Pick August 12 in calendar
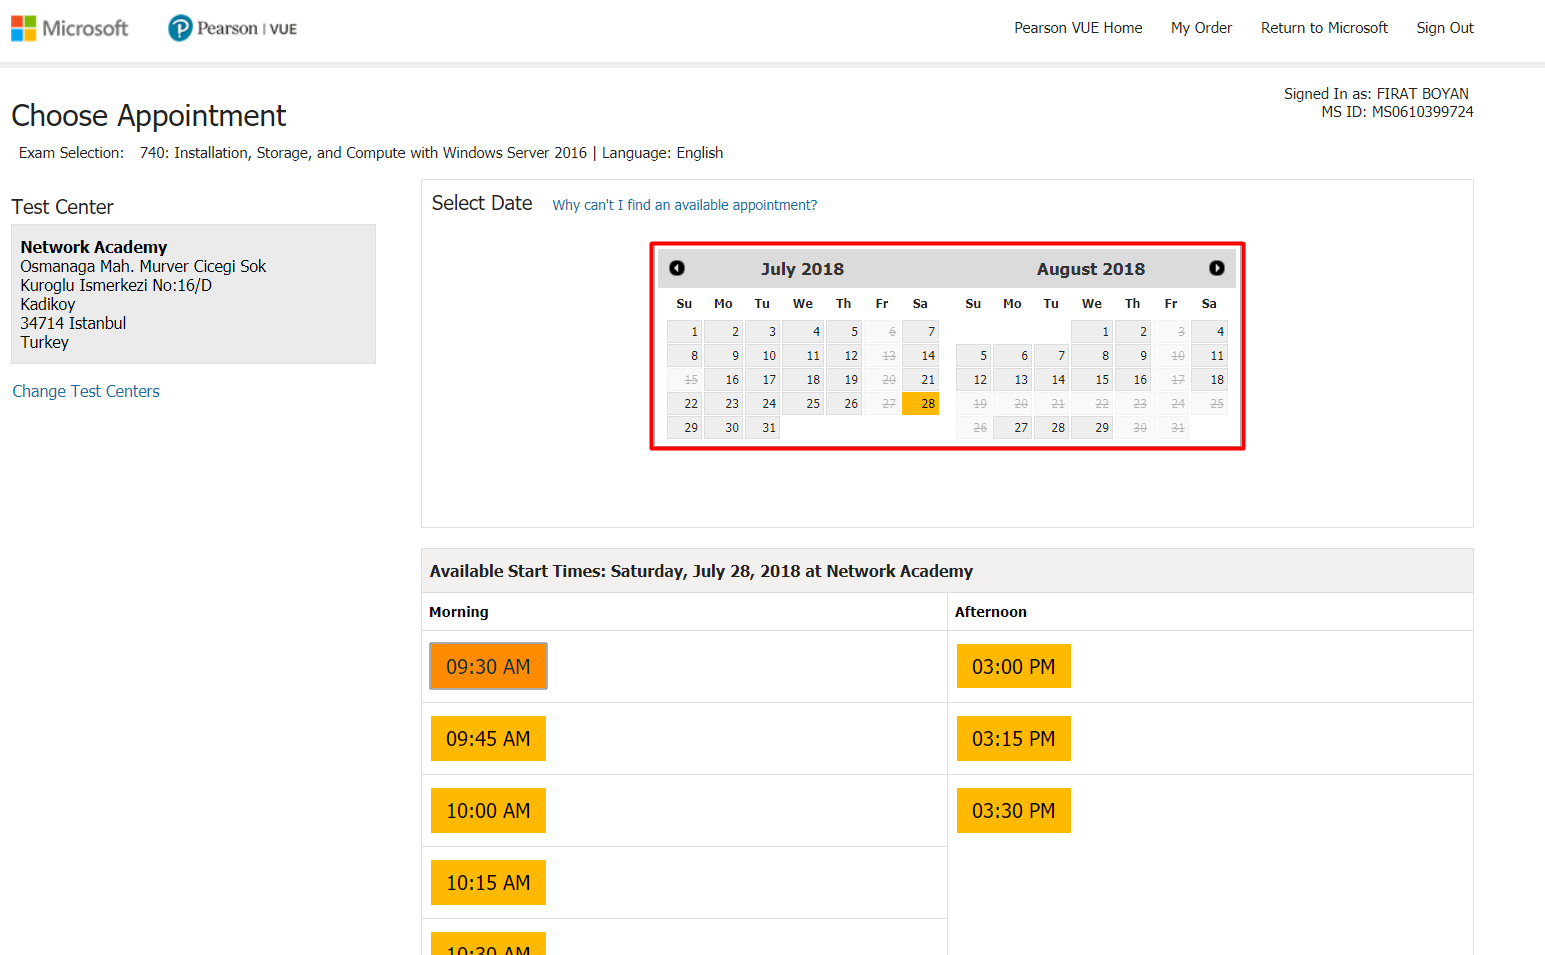This screenshot has height=955, width=1545. tap(973, 379)
